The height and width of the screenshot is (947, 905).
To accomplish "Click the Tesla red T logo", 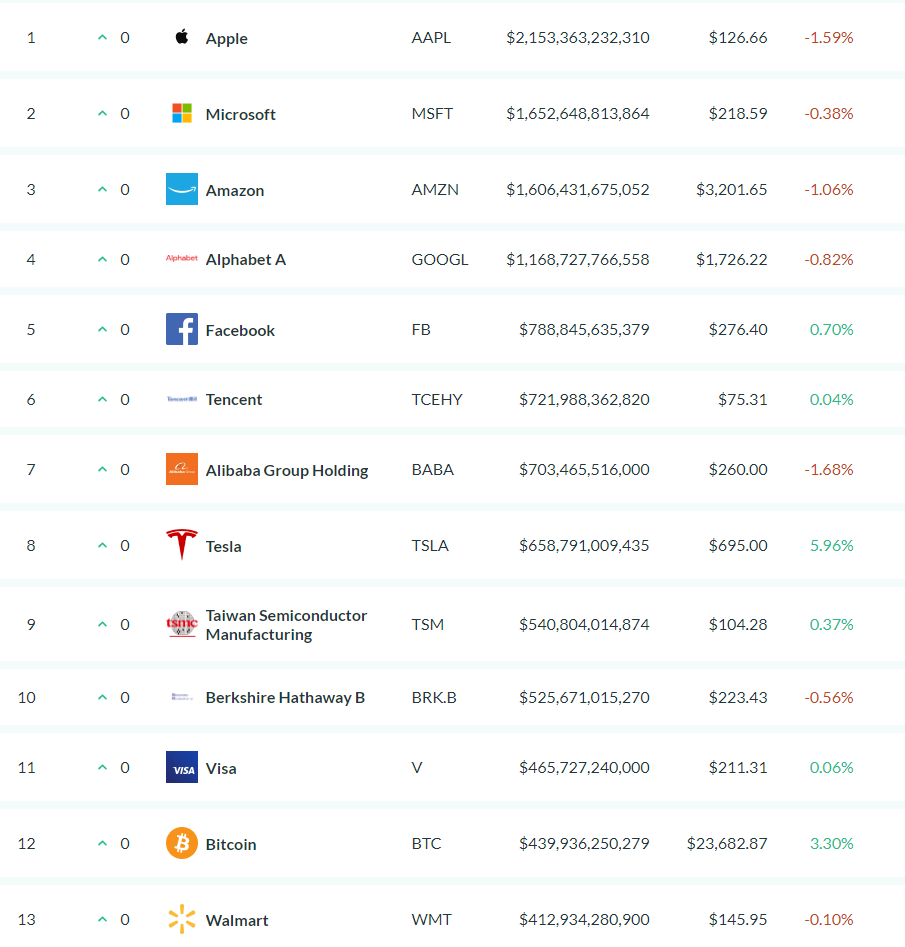I will [182, 545].
